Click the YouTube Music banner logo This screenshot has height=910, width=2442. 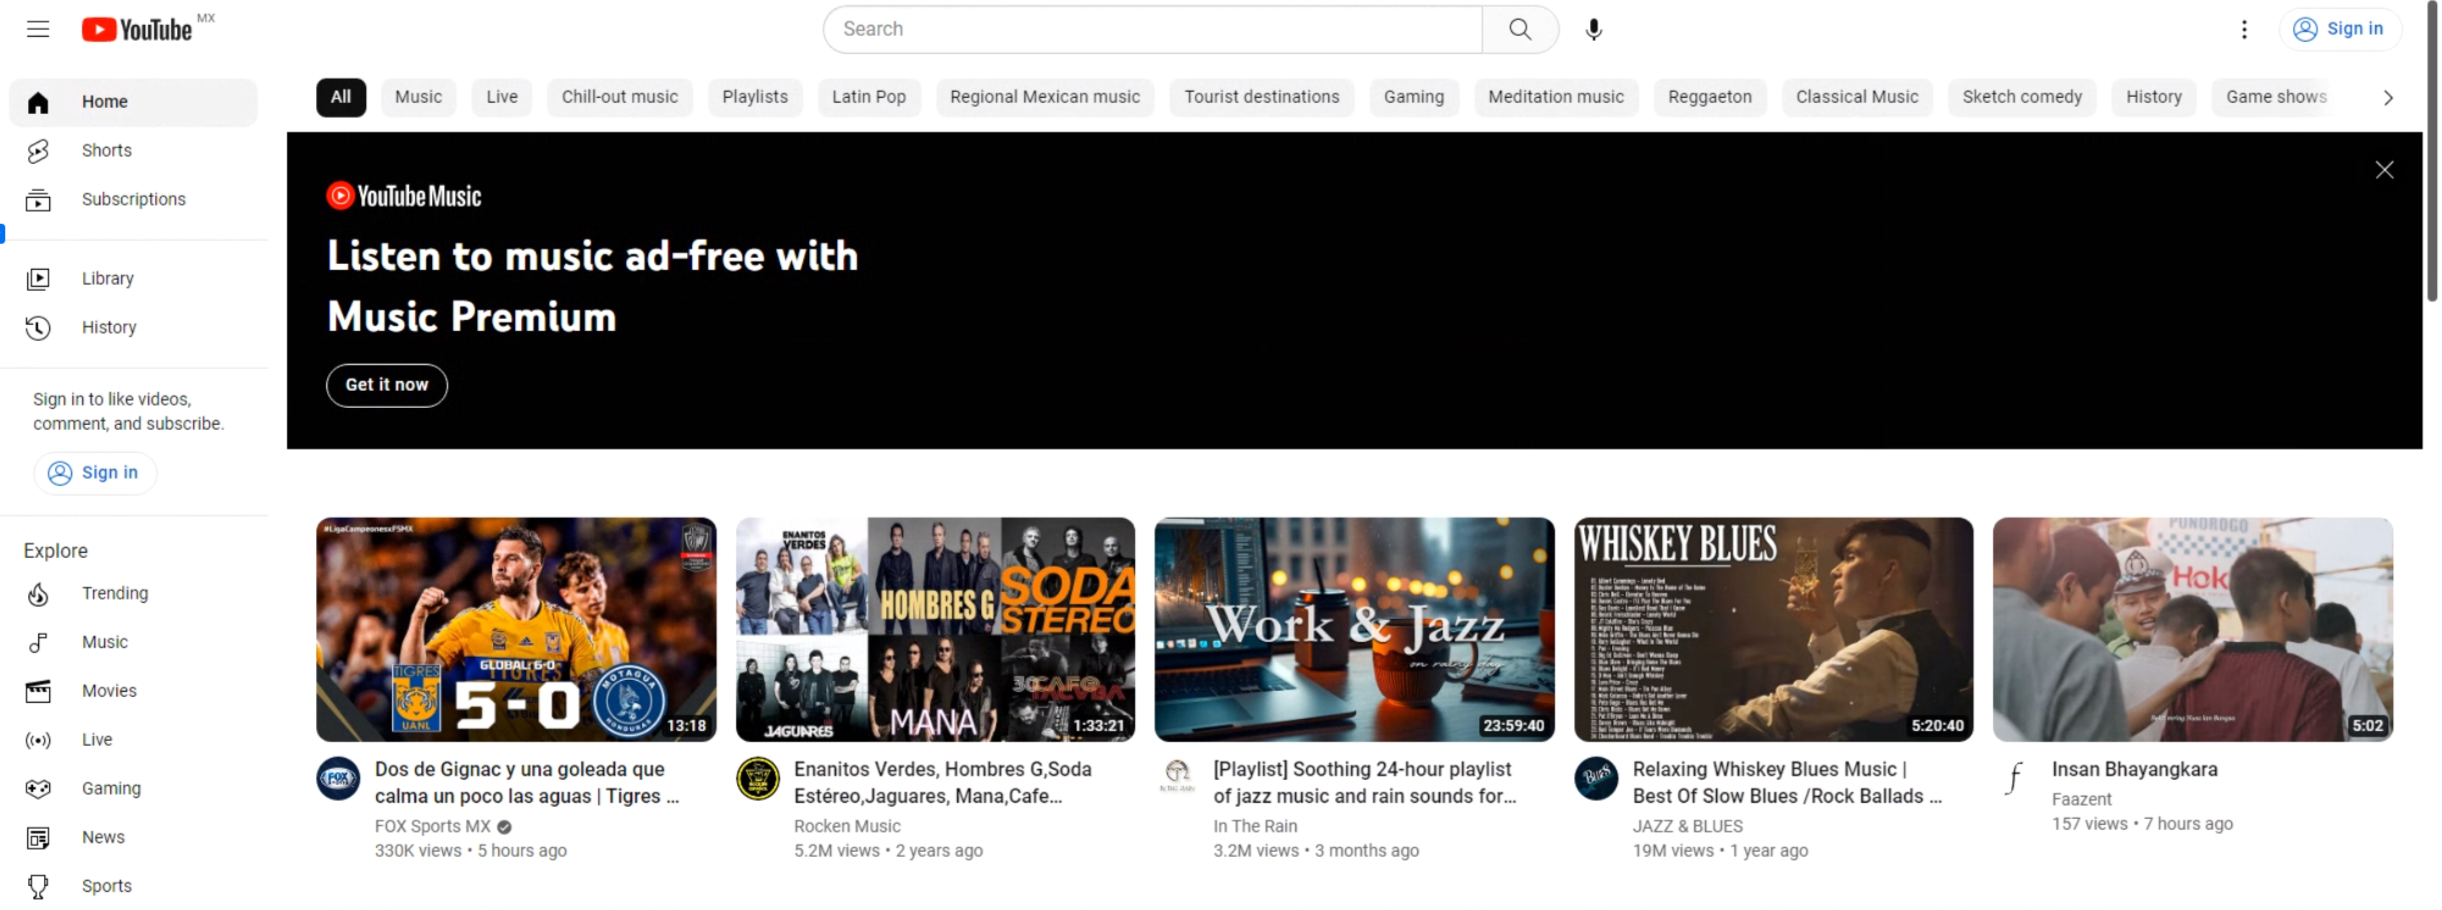tap(404, 196)
